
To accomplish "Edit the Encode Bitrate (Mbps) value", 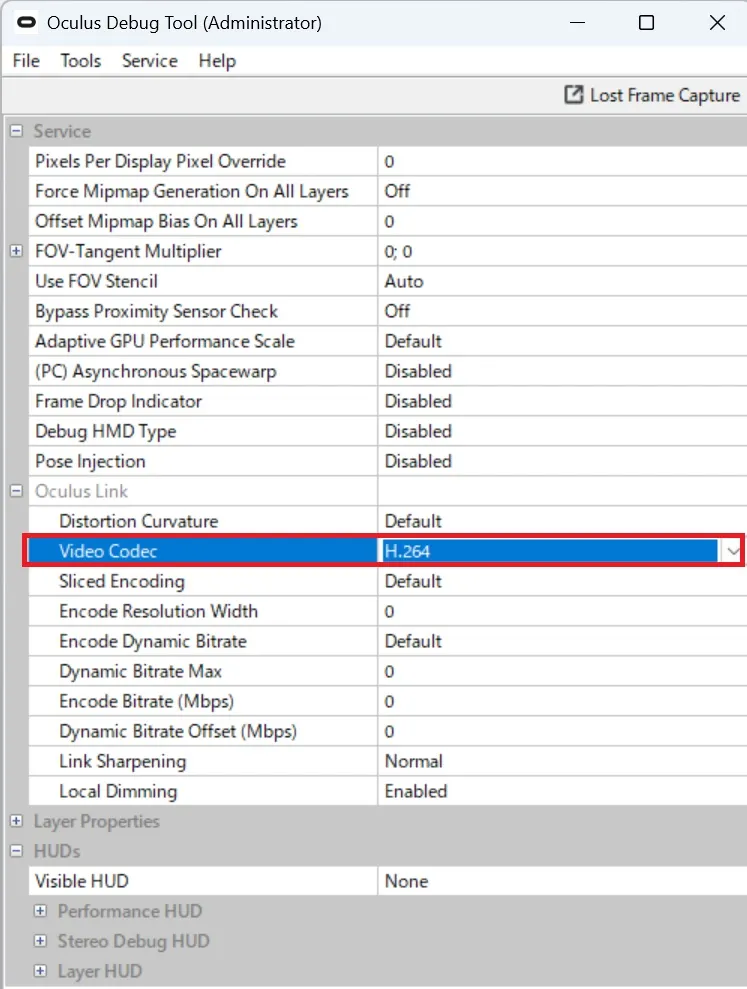I will click(562, 701).
